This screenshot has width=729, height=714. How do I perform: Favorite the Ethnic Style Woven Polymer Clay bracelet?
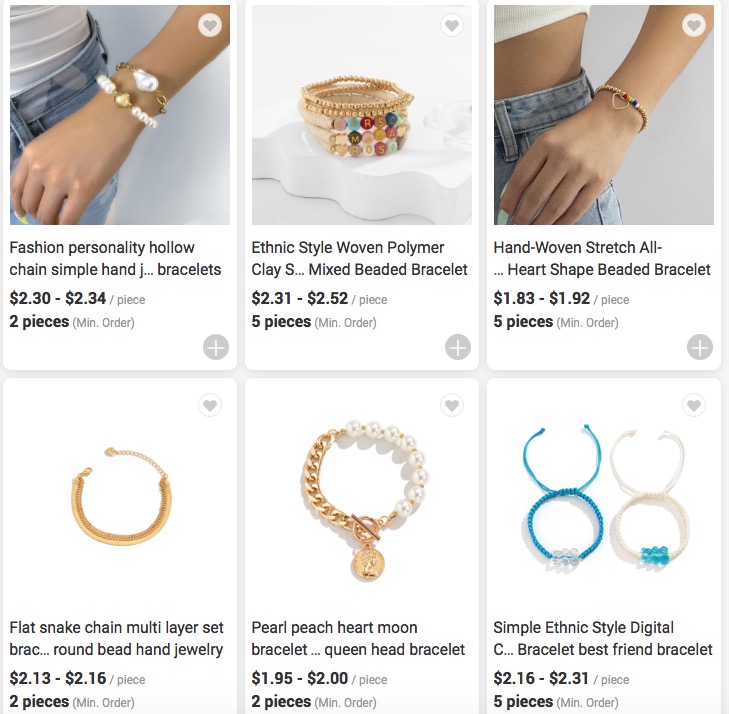[452, 25]
